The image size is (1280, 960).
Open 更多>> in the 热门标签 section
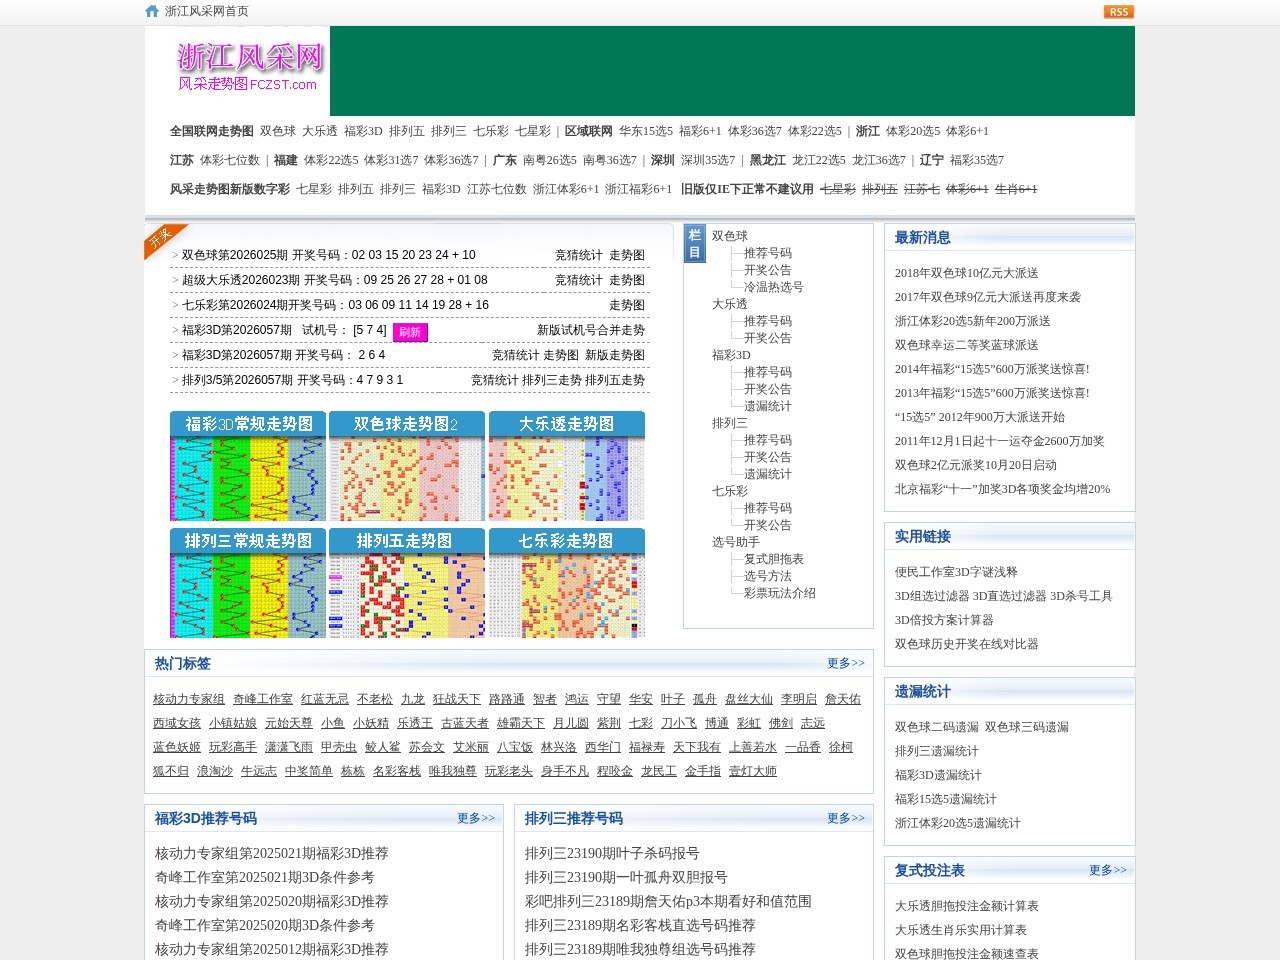point(845,663)
